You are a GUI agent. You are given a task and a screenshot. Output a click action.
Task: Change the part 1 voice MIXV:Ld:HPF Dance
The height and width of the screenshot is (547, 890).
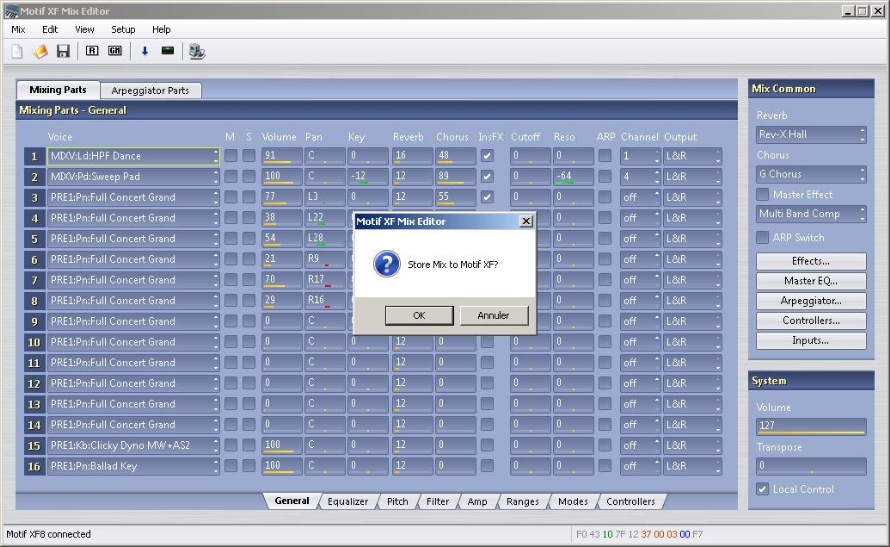[133, 156]
